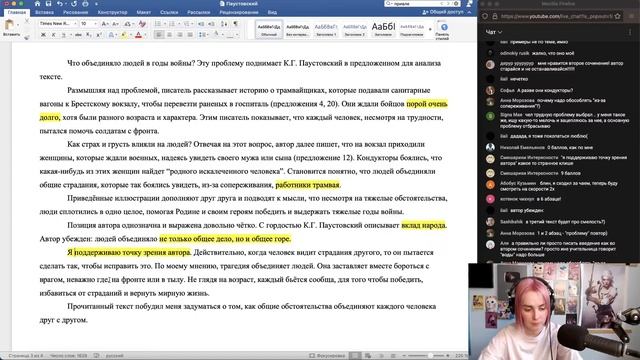The image size is (640, 360).
Task: Print the document using the printer icon
Action: click(x=85, y=4)
